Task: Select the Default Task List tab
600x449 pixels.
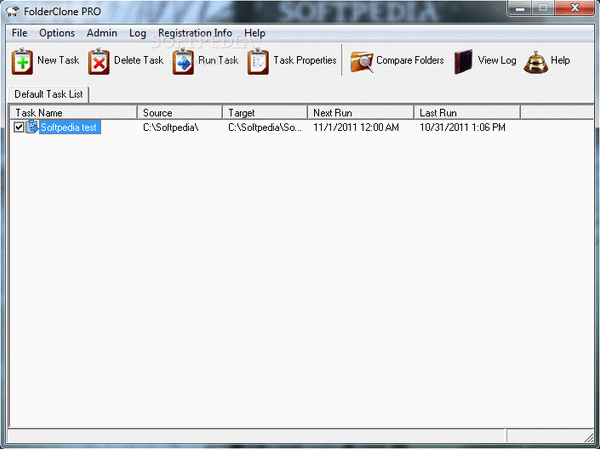Action: (x=49, y=94)
